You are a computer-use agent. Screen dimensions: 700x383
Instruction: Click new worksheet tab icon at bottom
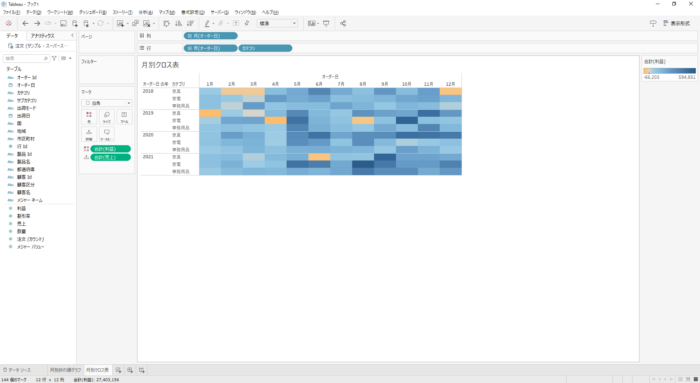click(x=118, y=370)
